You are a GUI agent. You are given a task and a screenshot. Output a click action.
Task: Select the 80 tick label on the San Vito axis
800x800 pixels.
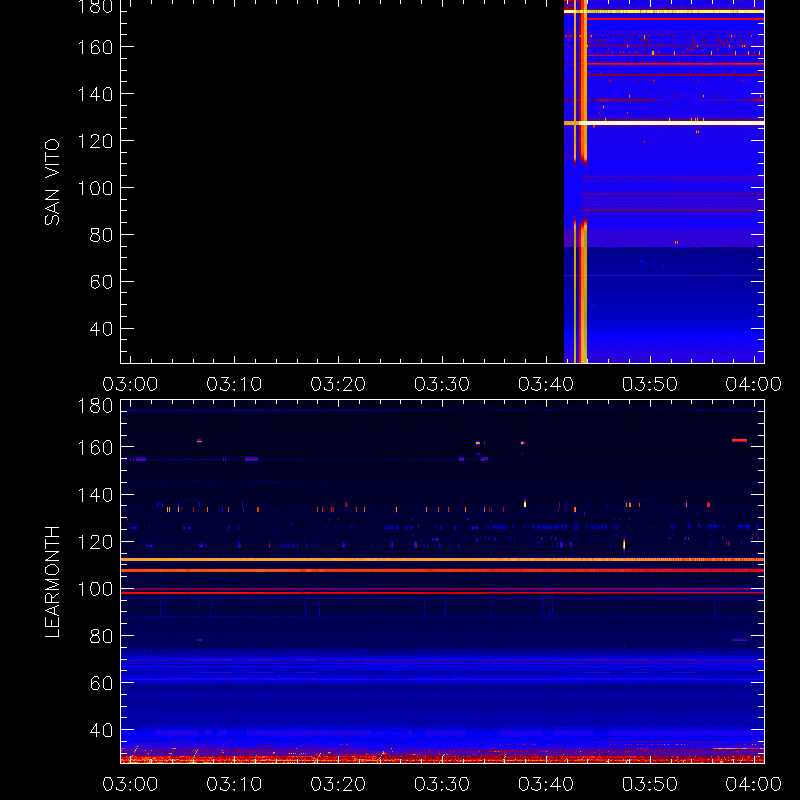tap(101, 235)
